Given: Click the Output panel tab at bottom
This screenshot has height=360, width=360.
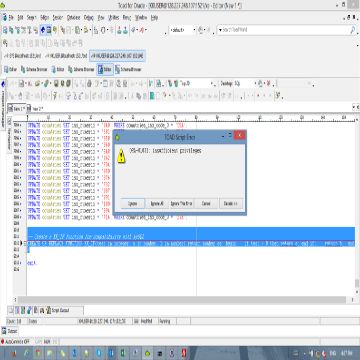Looking at the screenshot, I should tap(9, 331).
